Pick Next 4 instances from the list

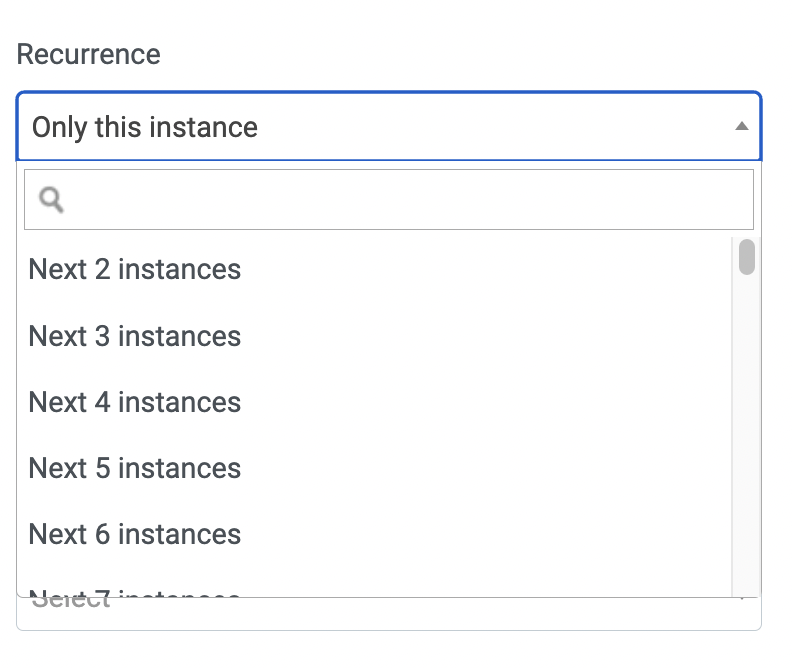point(374,402)
